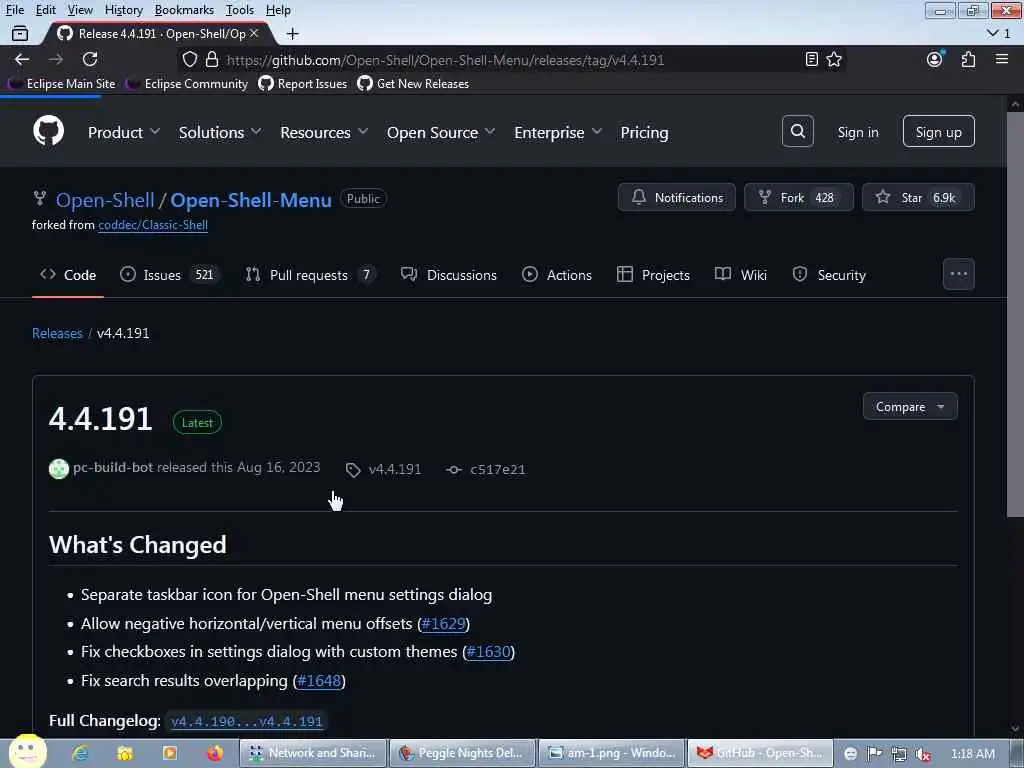Open the repository tabs overflow ellipsis button
1024x768 pixels.
[959, 274]
